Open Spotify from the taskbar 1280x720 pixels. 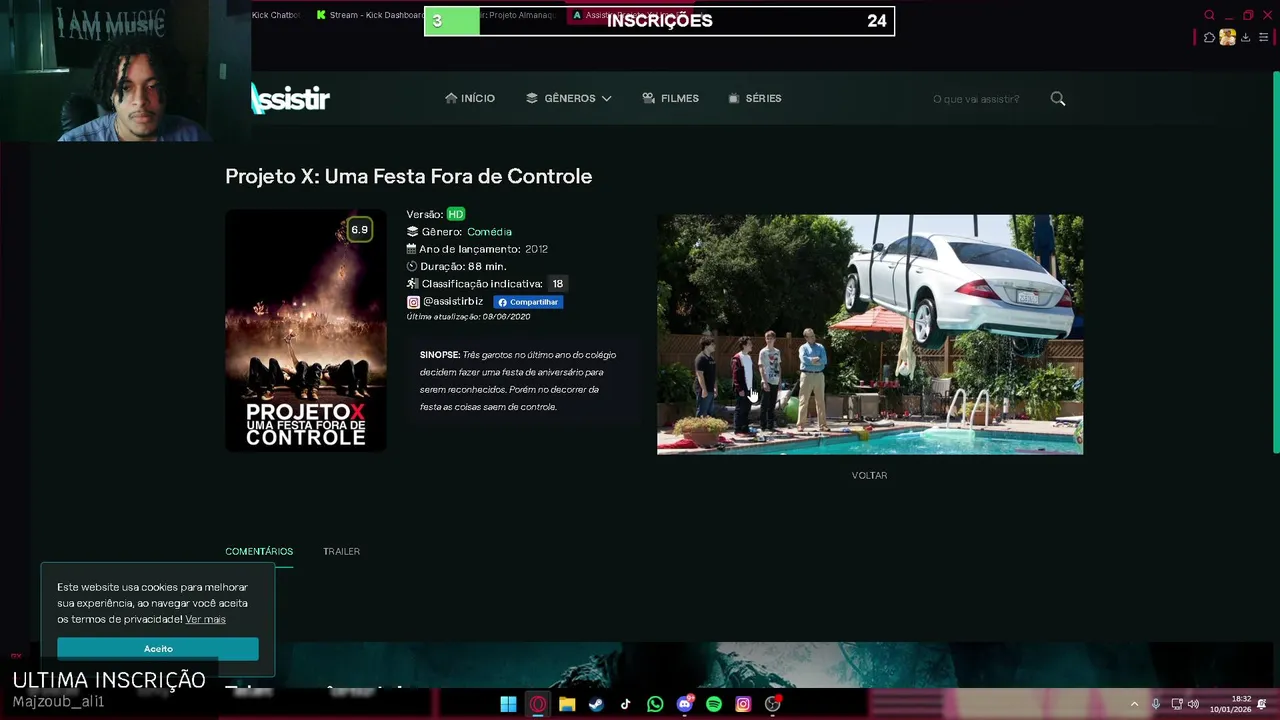click(x=714, y=704)
